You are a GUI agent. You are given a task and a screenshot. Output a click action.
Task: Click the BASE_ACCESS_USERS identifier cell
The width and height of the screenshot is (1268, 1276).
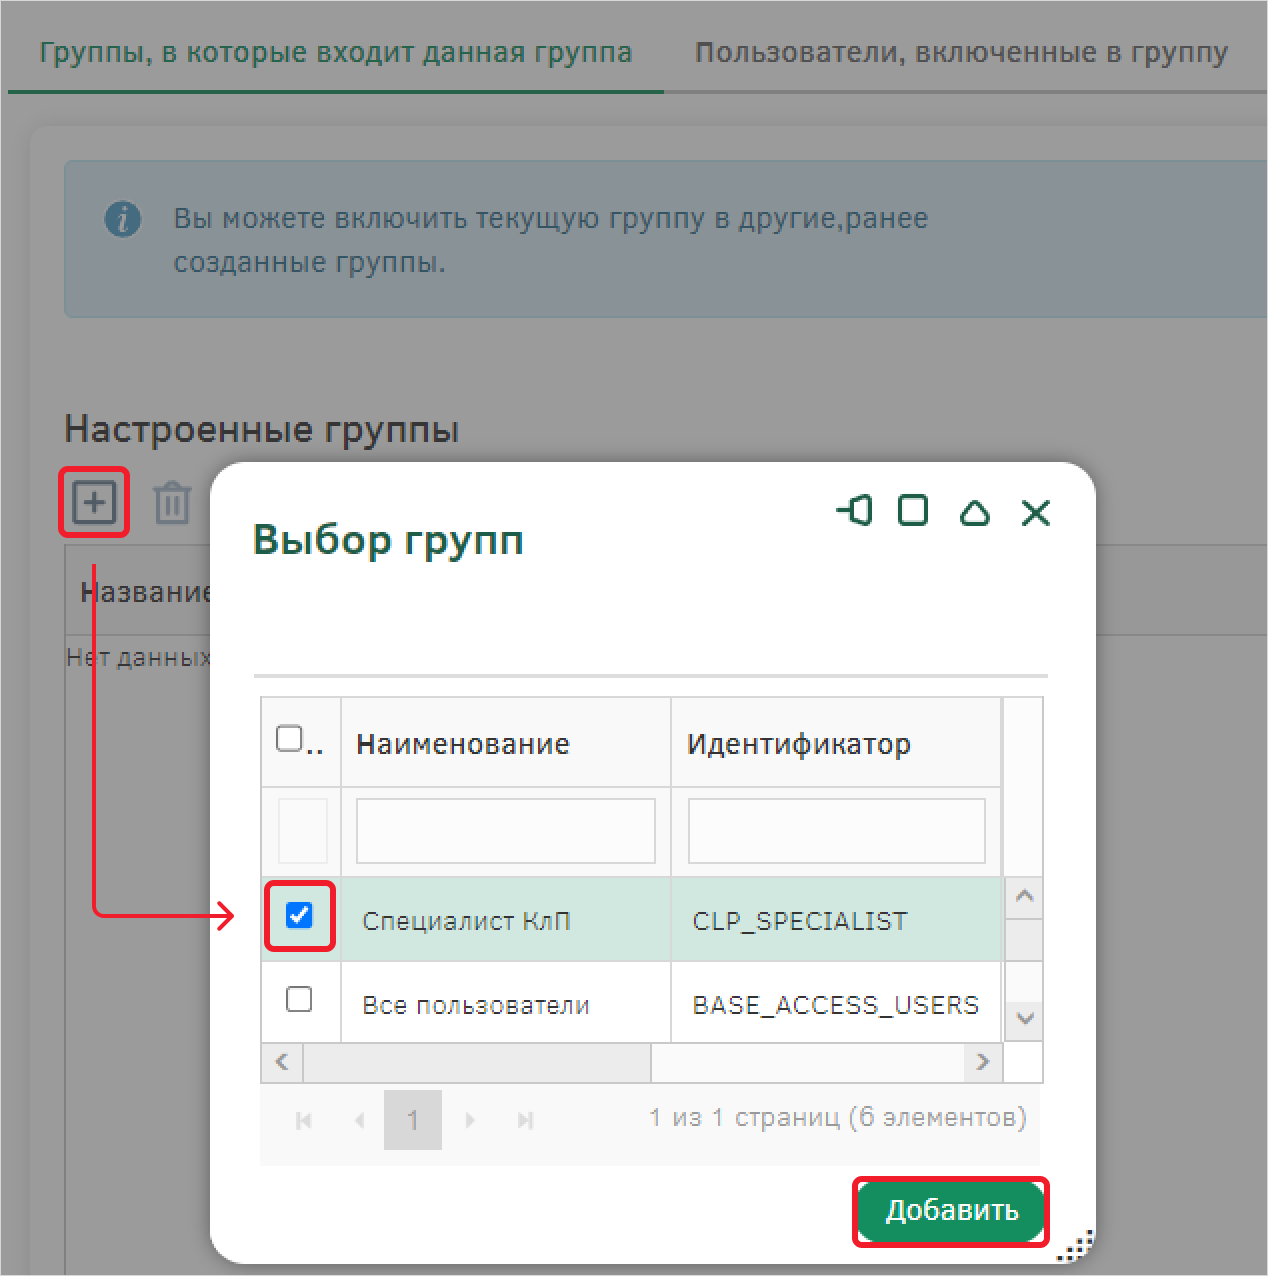pos(836,1004)
